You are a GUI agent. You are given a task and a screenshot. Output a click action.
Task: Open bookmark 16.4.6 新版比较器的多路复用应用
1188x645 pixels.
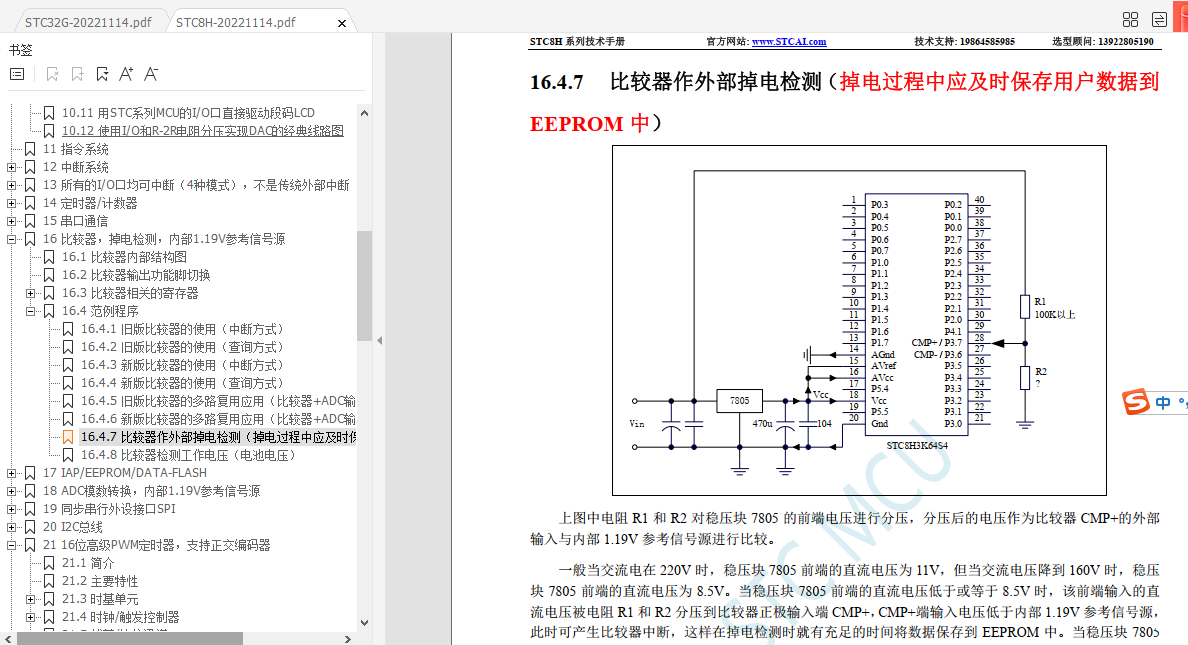pos(218,419)
